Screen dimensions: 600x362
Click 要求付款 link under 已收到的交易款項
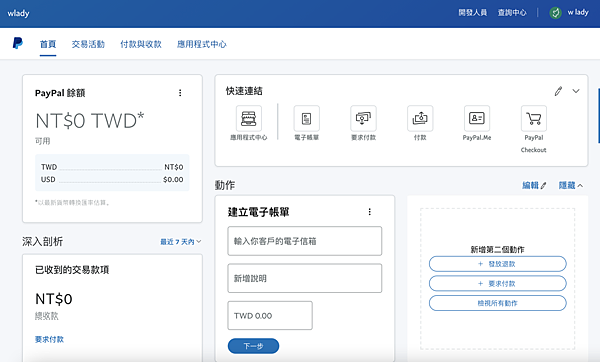pos(49,339)
